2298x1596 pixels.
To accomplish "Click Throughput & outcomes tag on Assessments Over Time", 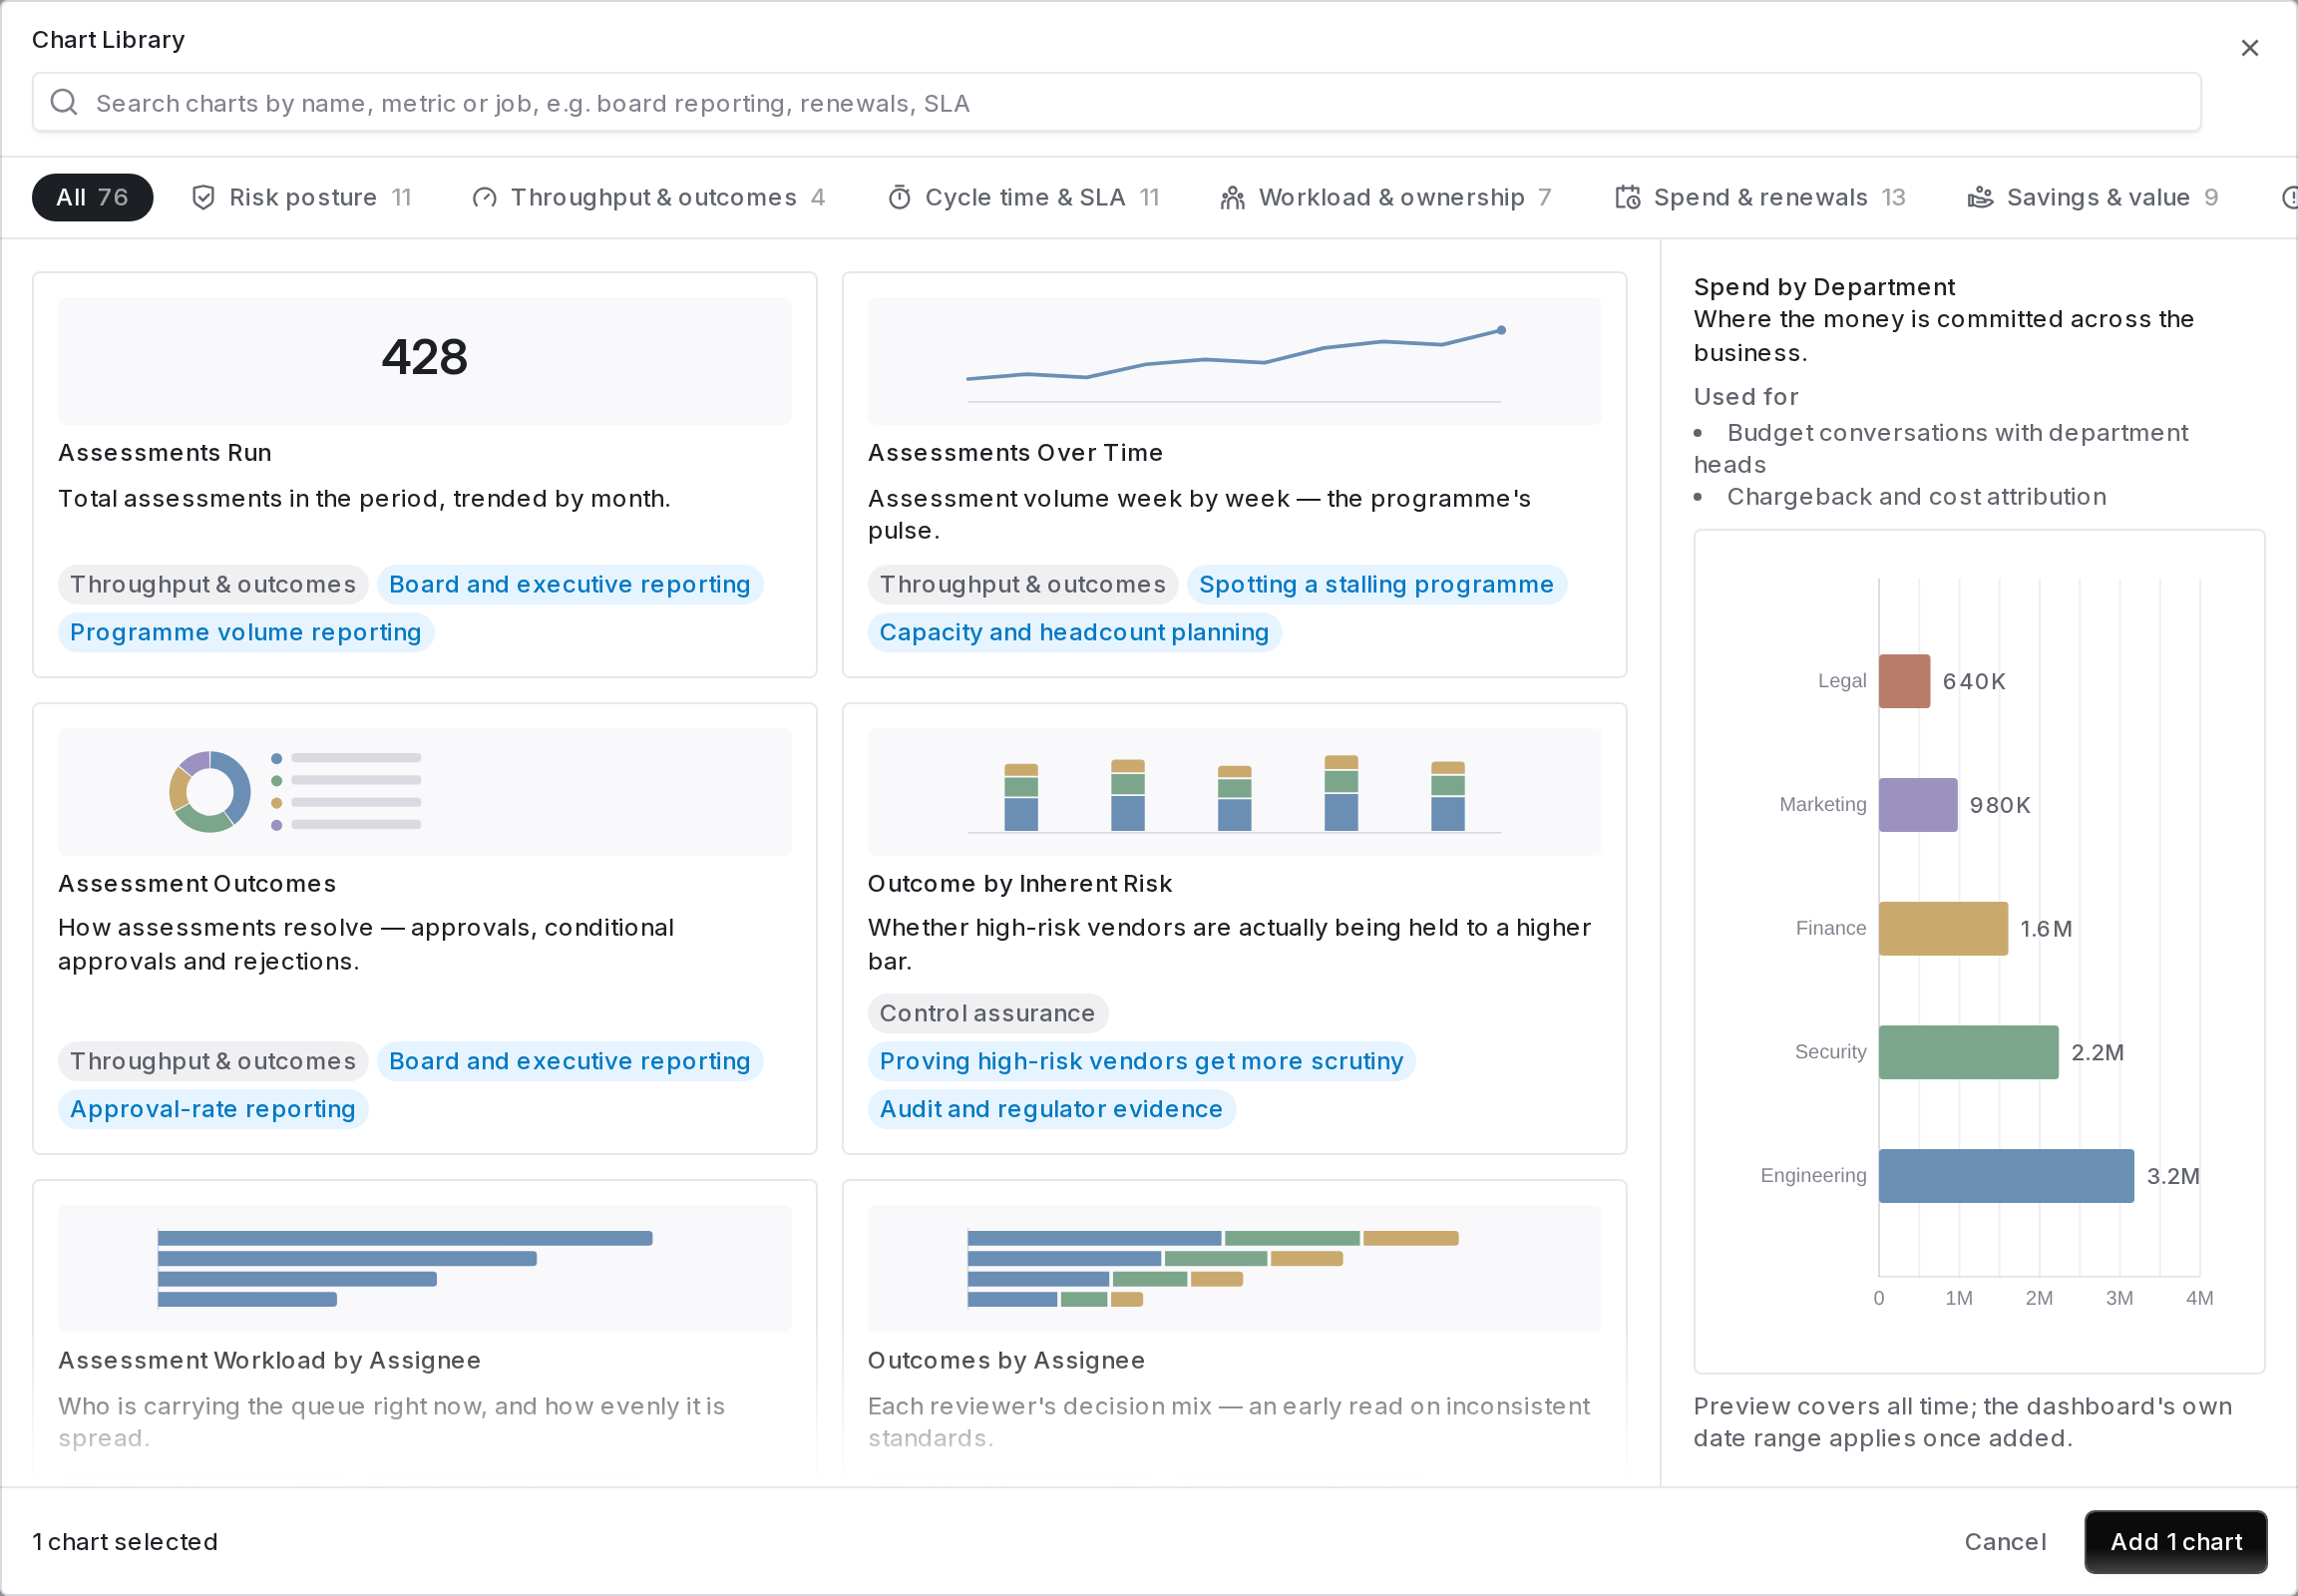I will coord(1022,584).
